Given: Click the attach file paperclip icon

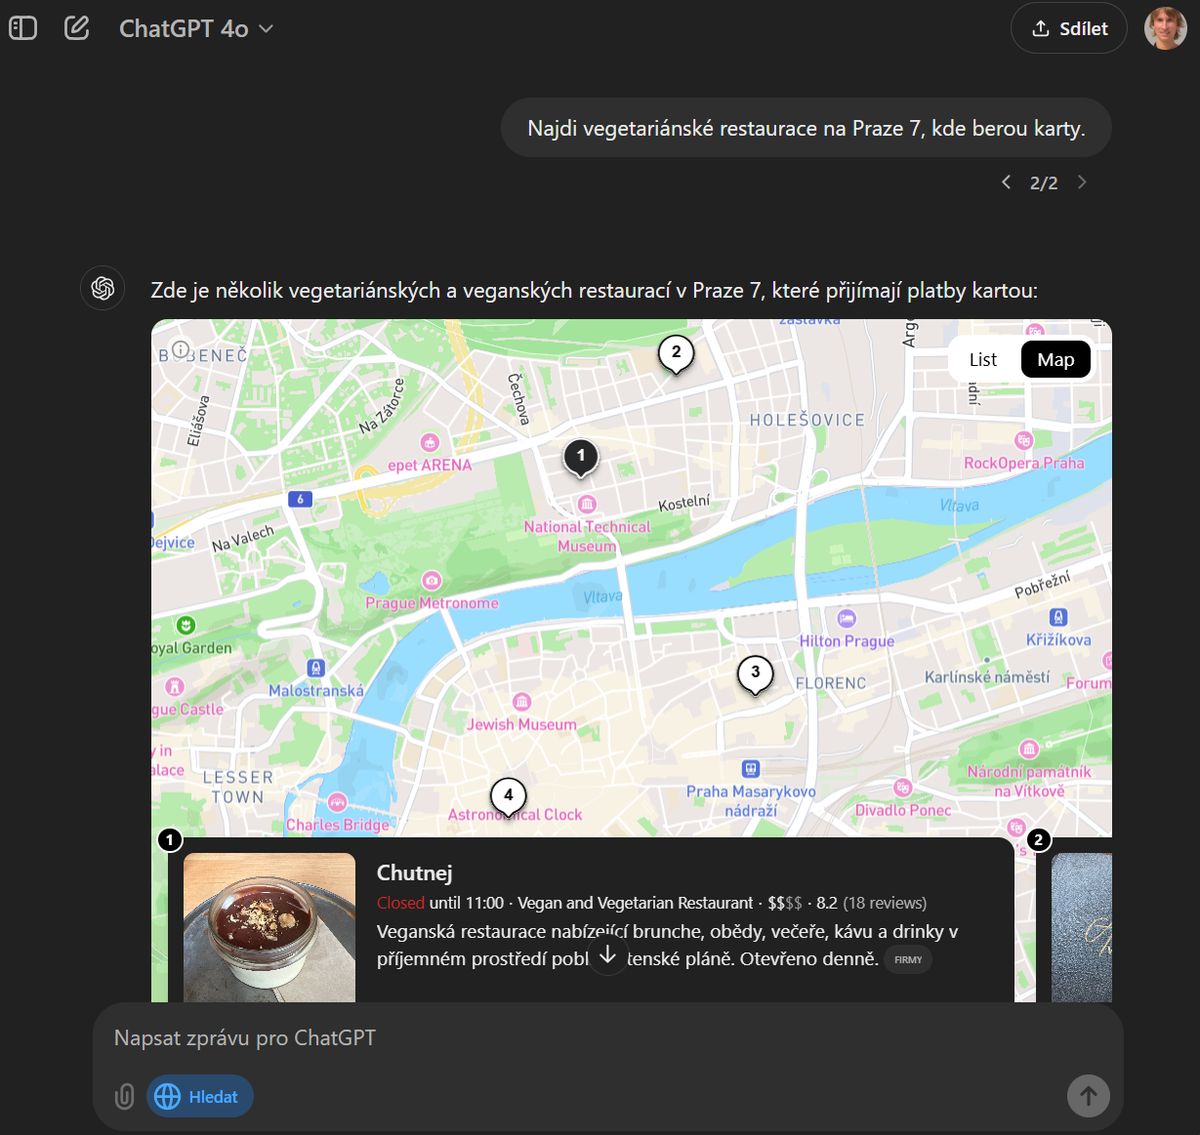Looking at the screenshot, I should 124,1097.
